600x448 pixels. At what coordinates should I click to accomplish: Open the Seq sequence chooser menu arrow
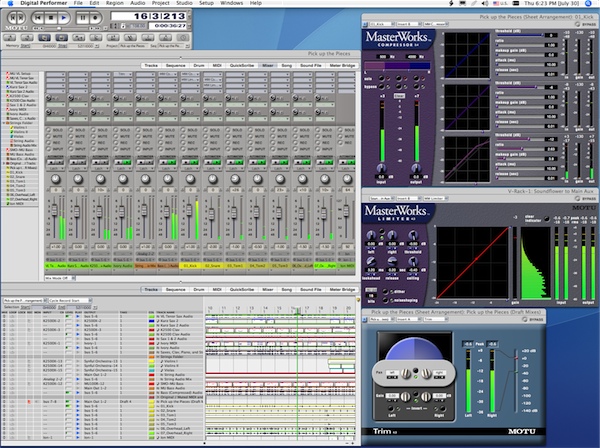point(188,46)
